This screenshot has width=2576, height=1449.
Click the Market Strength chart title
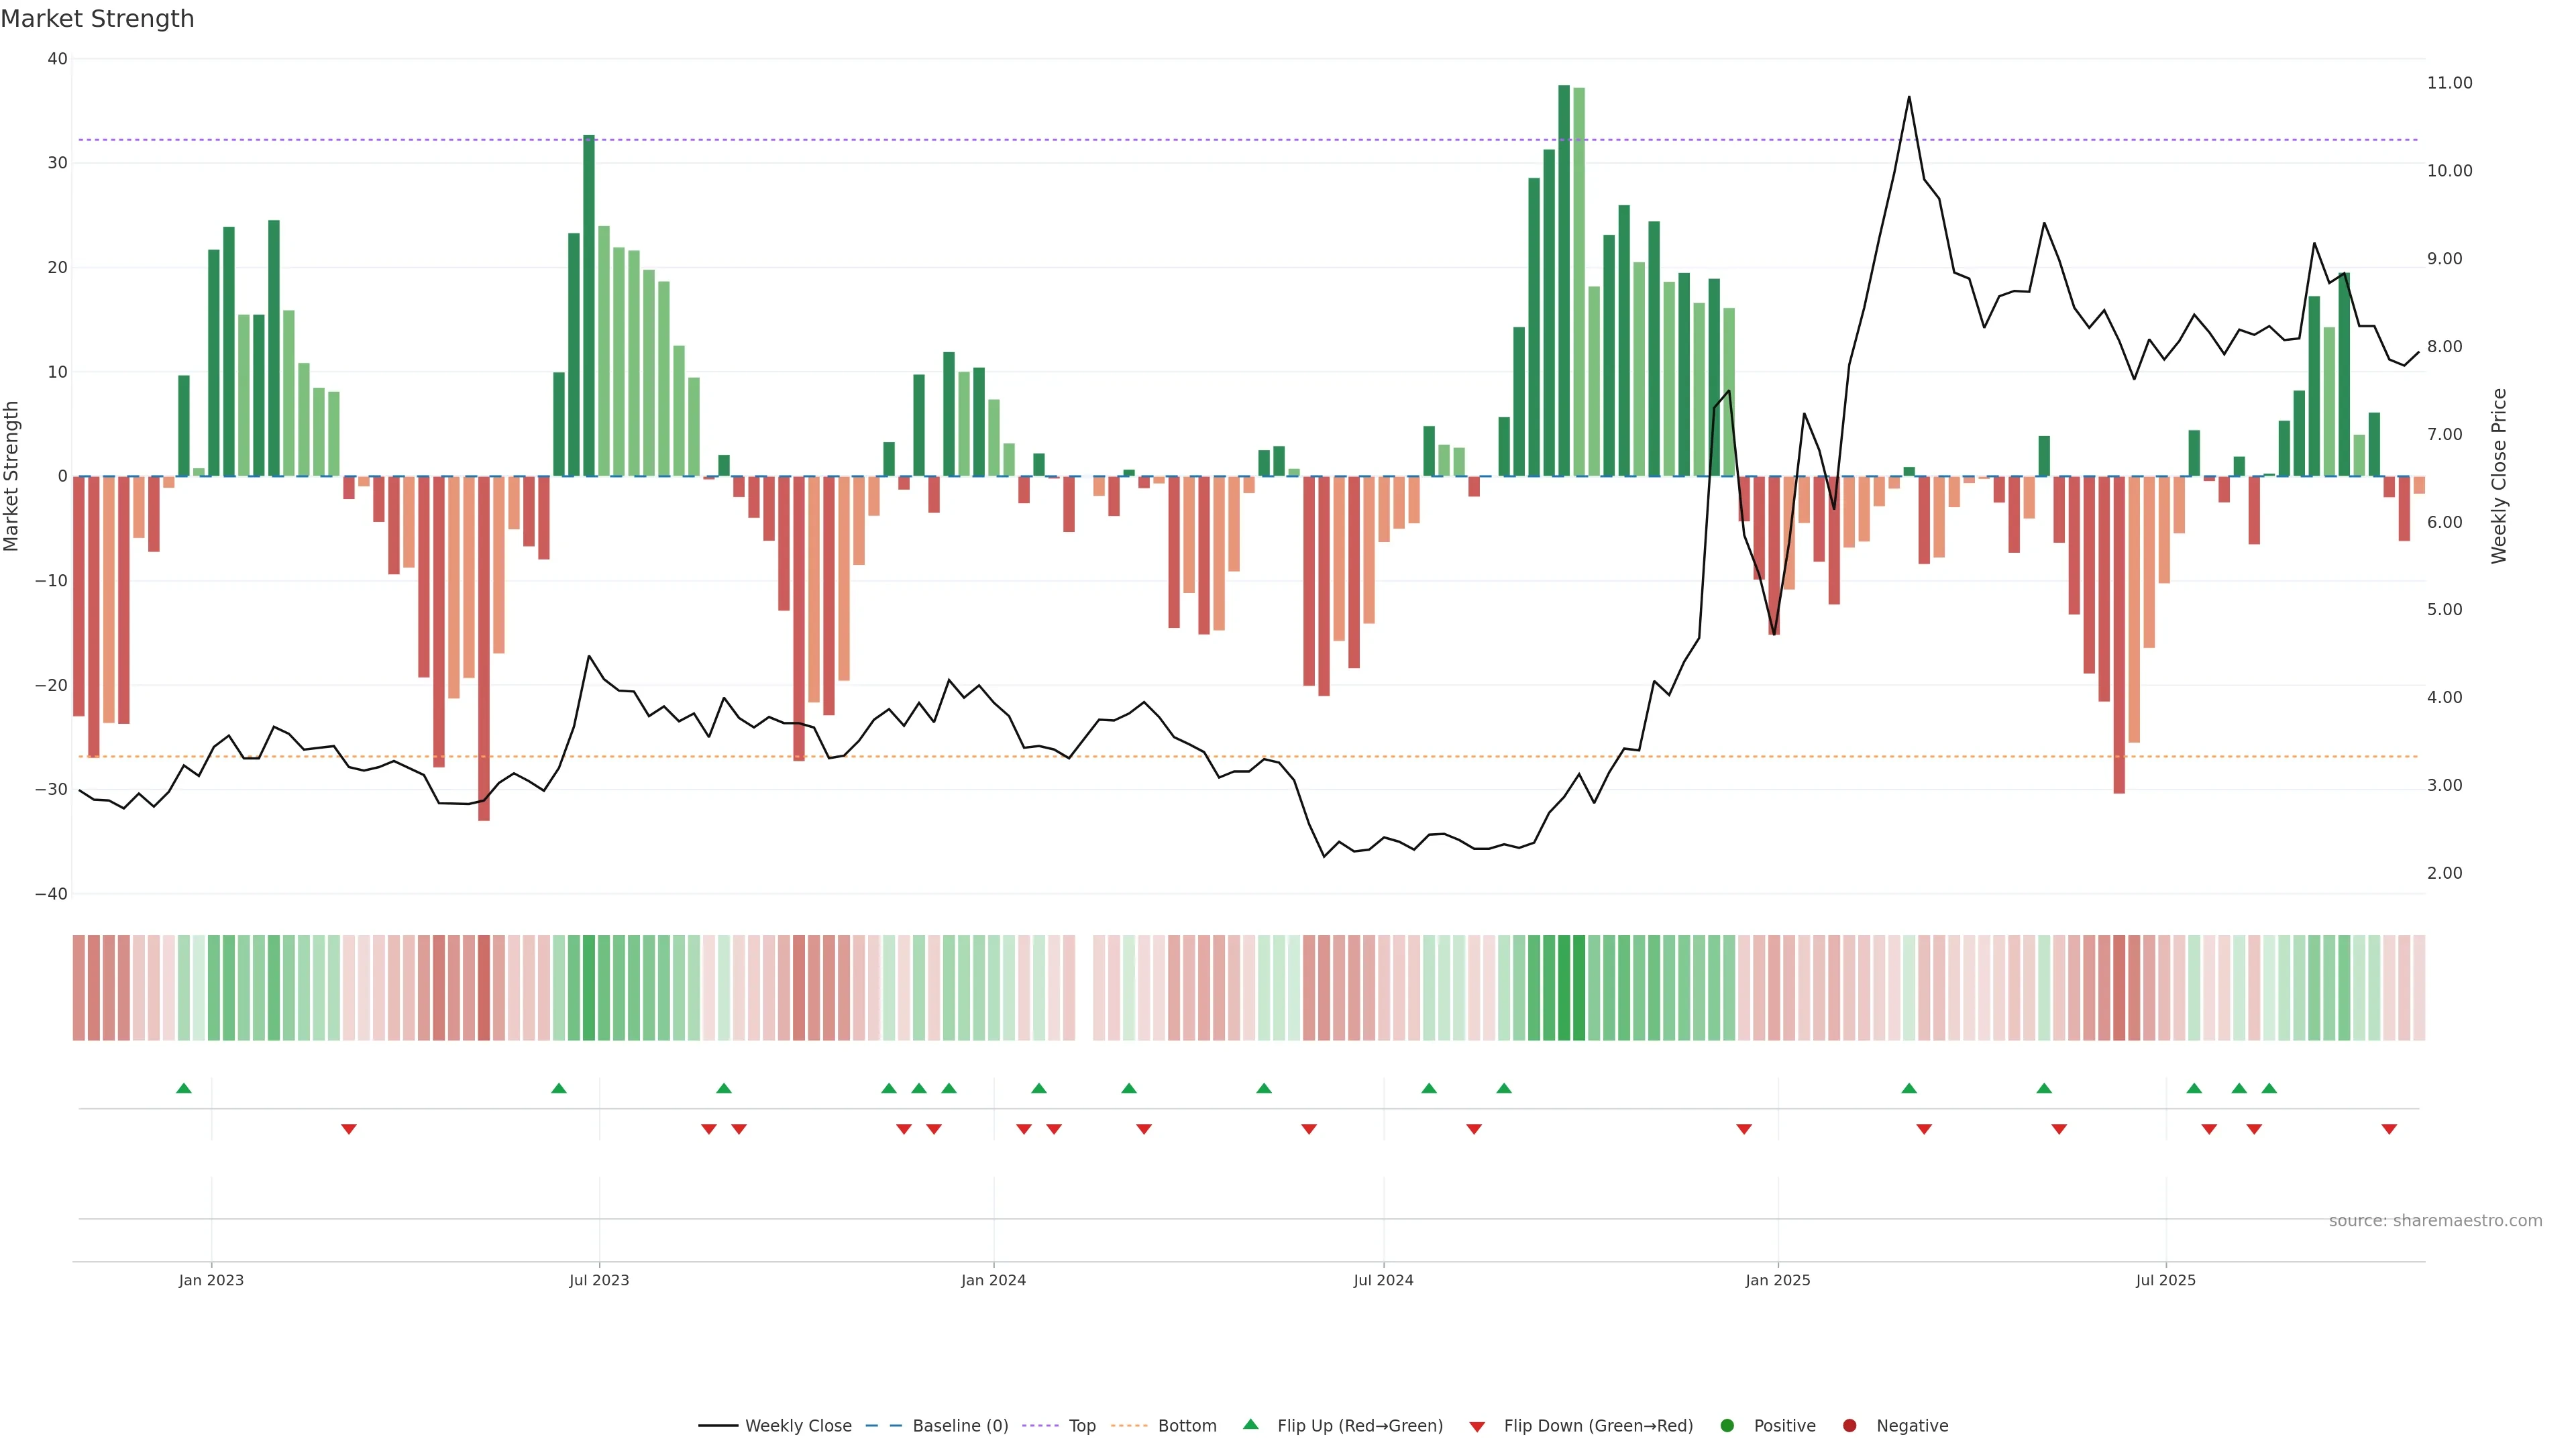point(97,19)
